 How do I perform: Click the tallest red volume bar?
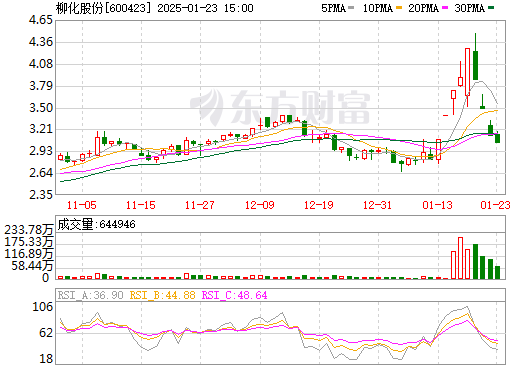click(x=460, y=258)
